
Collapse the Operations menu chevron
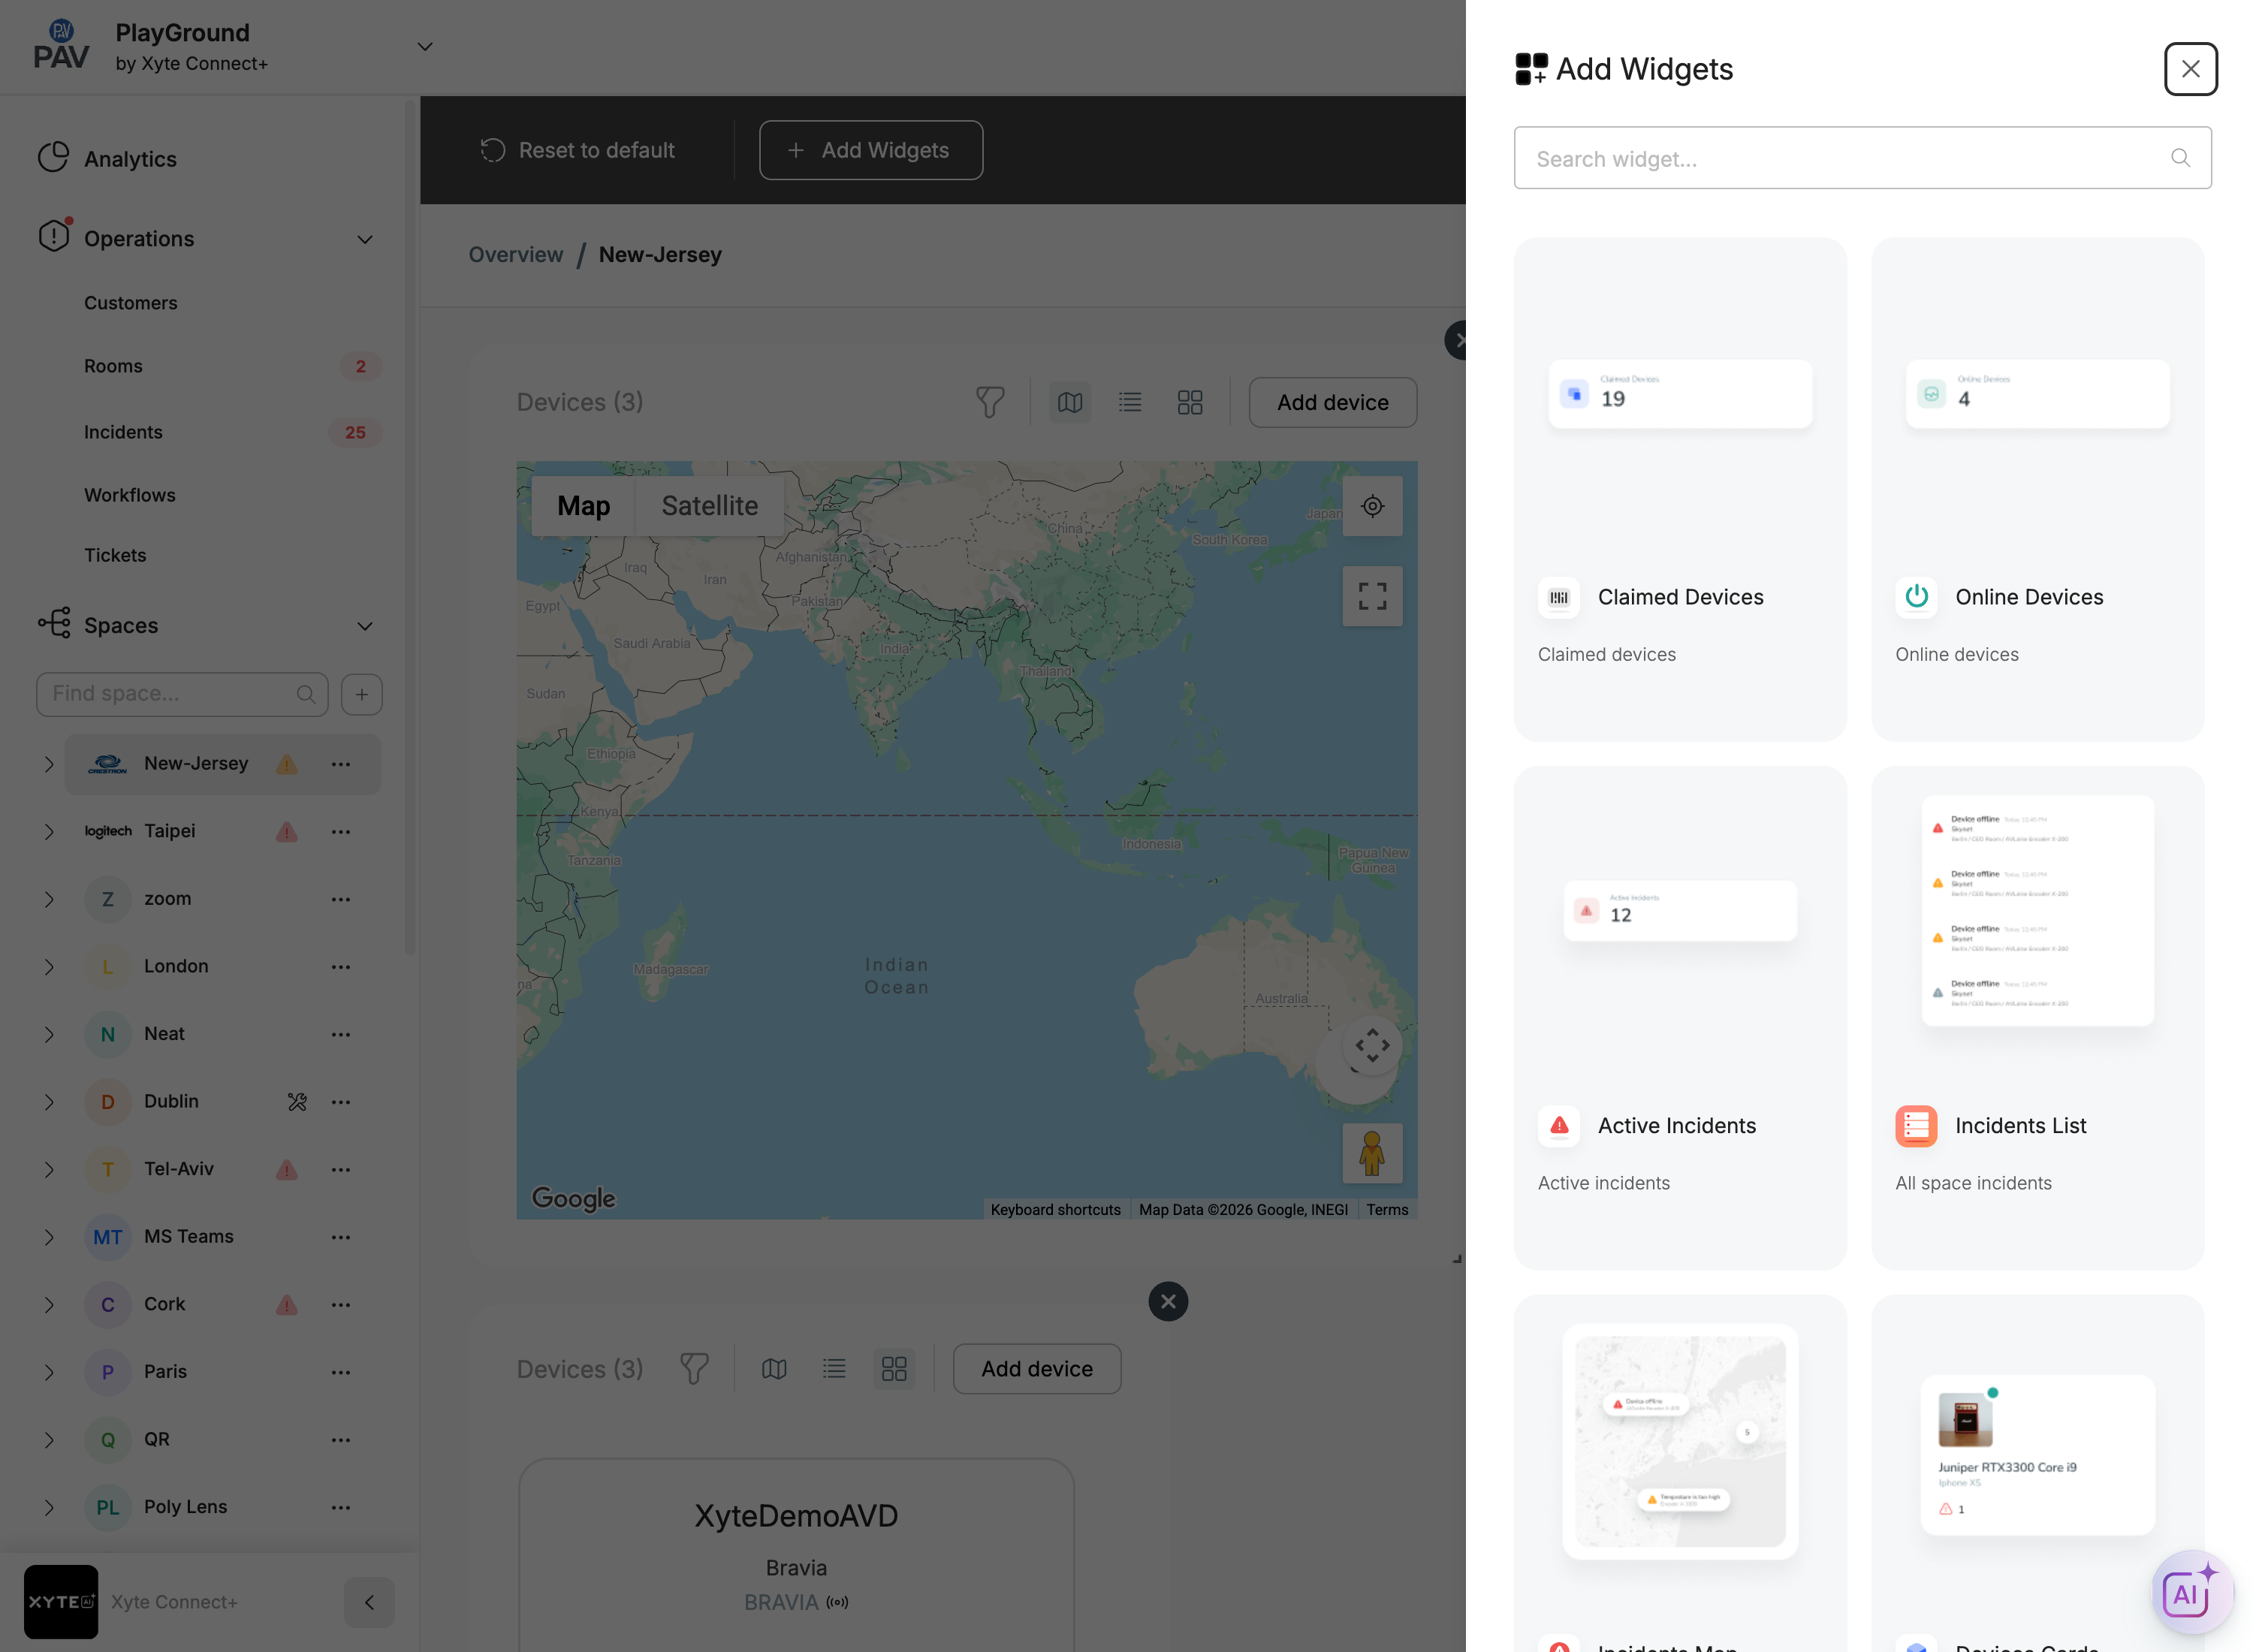(x=365, y=239)
